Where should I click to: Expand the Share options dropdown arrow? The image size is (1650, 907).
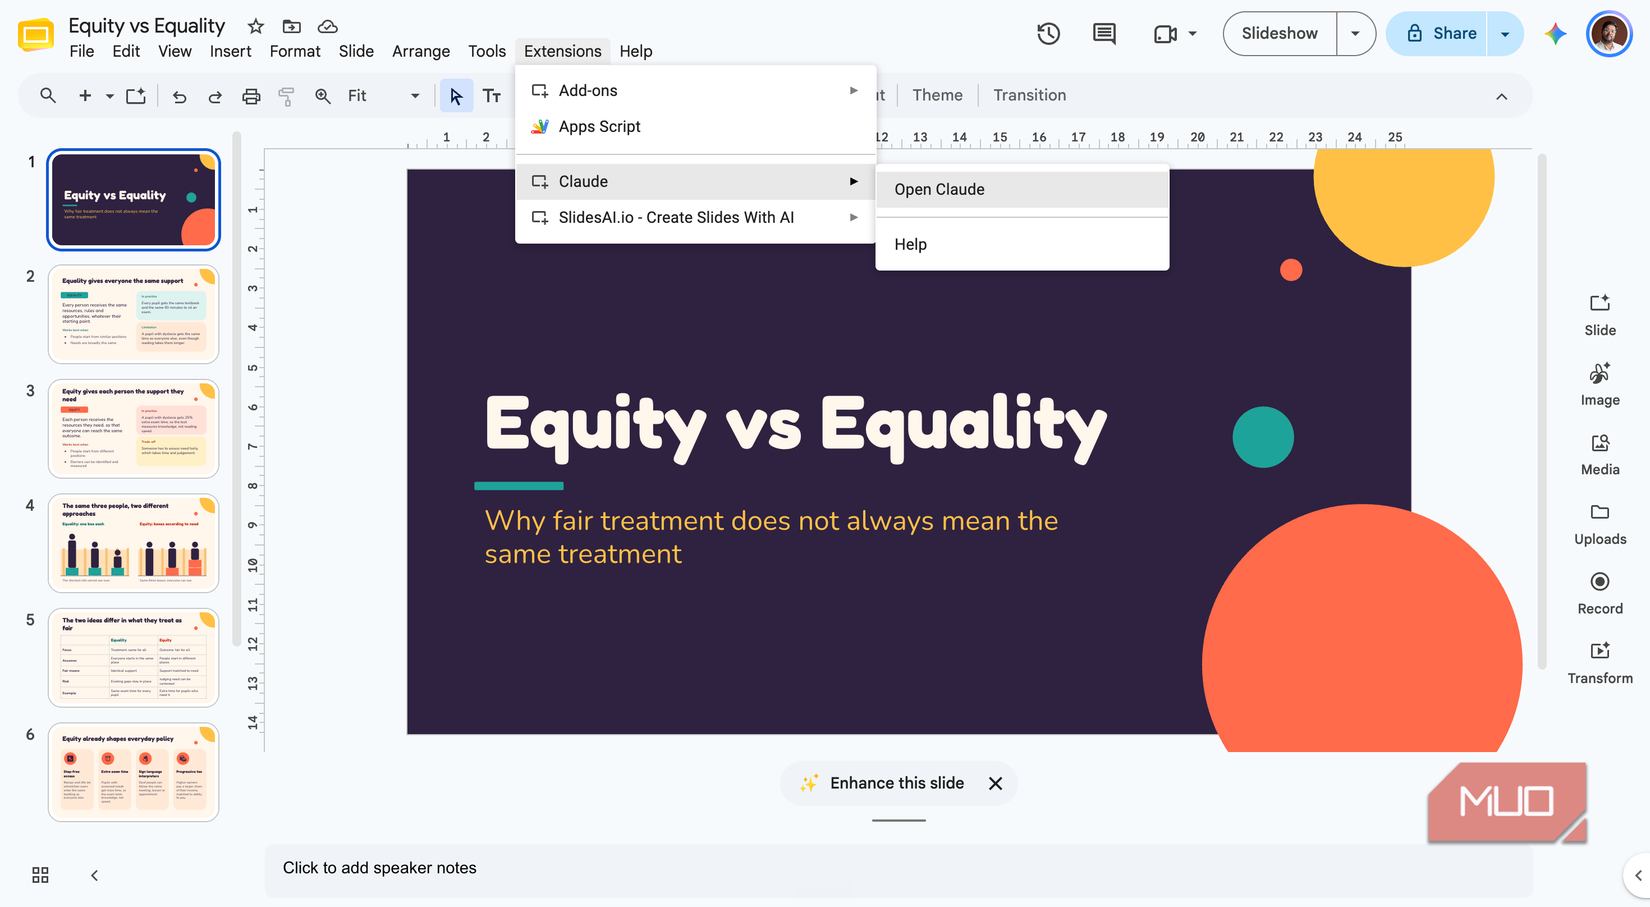1505,33
